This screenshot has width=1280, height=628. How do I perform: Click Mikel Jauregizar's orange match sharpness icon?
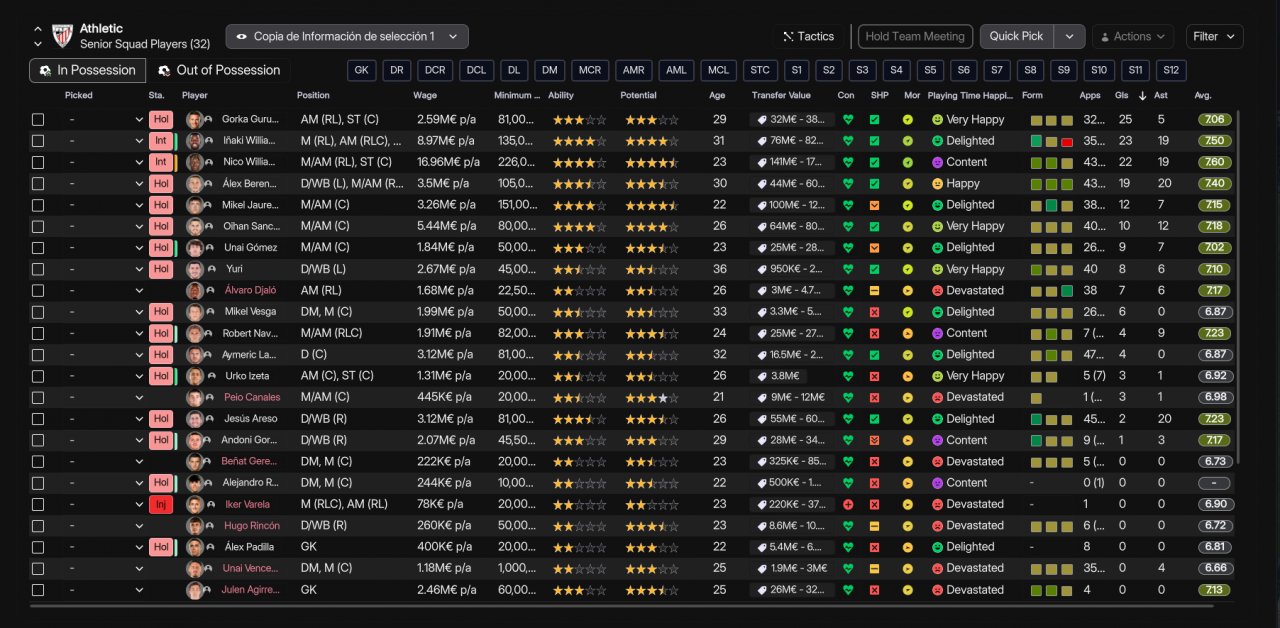pyautogui.click(x=874, y=205)
